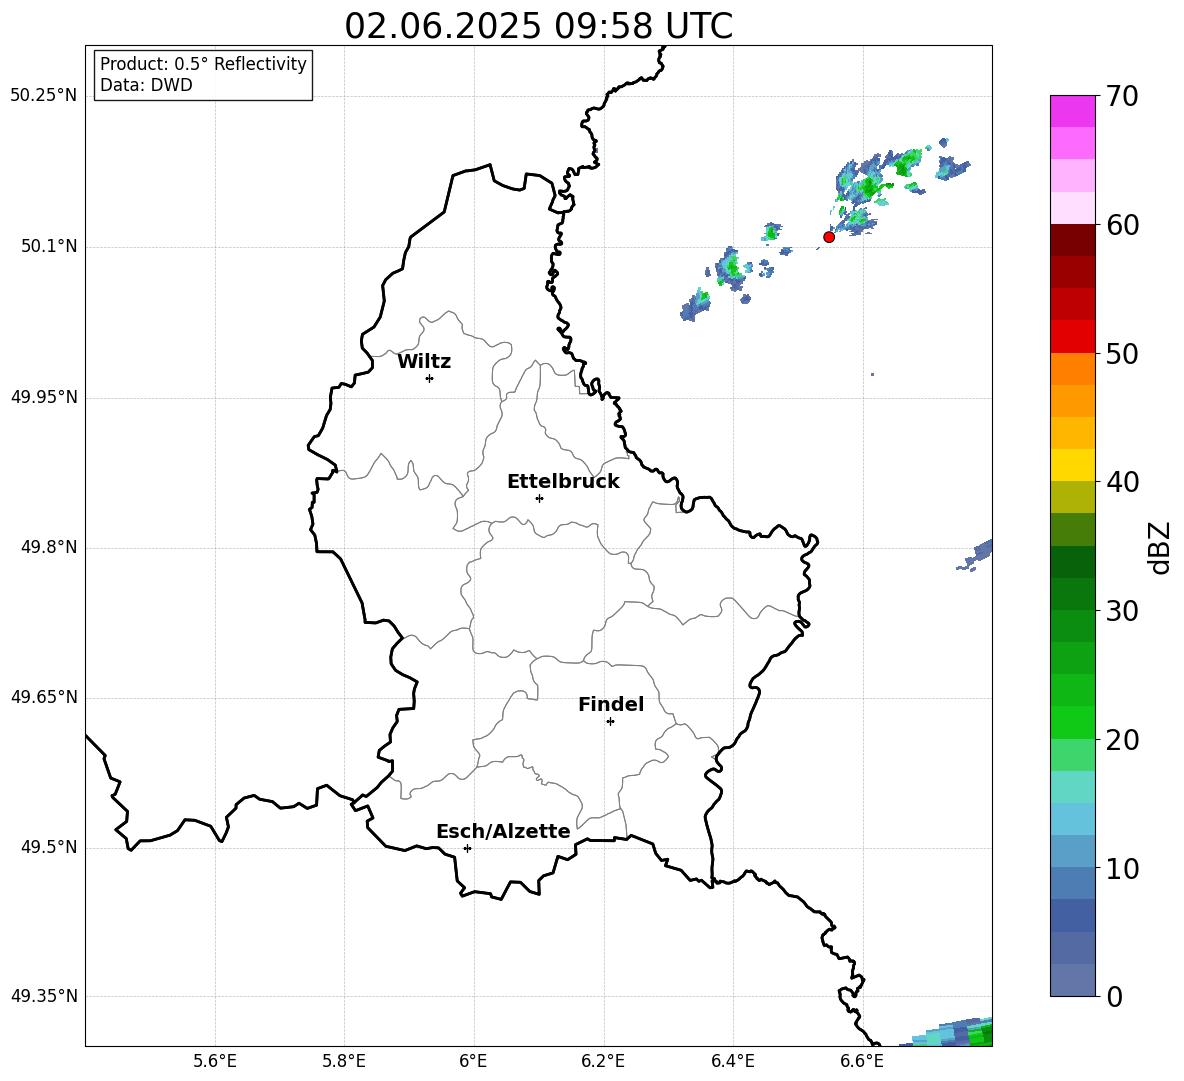Image resolution: width=1184 pixels, height=1081 pixels.
Task: Click the 49.65°N latitude label
Action: coord(43,697)
